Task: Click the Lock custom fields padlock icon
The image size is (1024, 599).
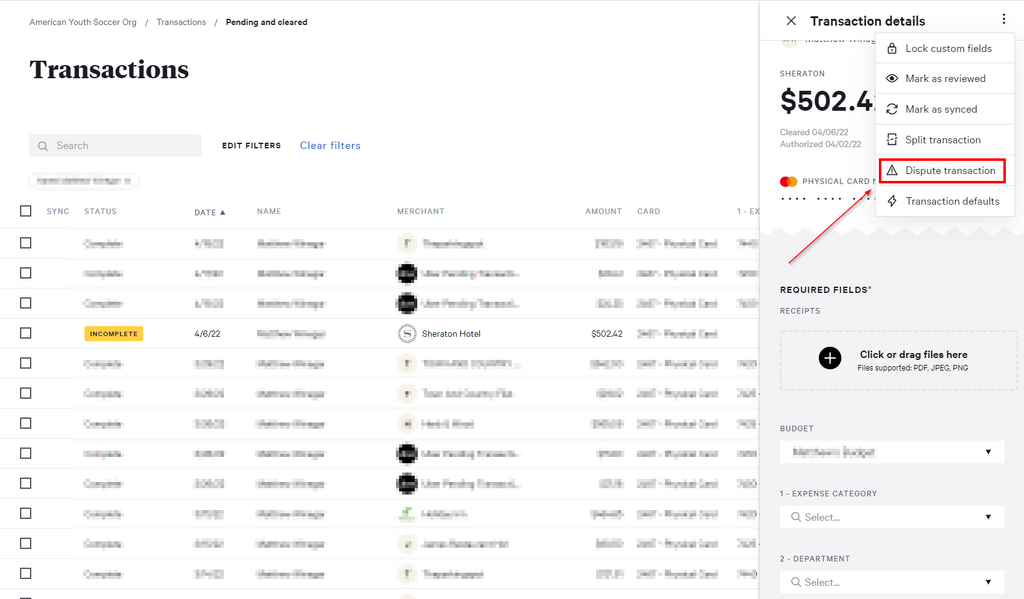Action: point(892,48)
